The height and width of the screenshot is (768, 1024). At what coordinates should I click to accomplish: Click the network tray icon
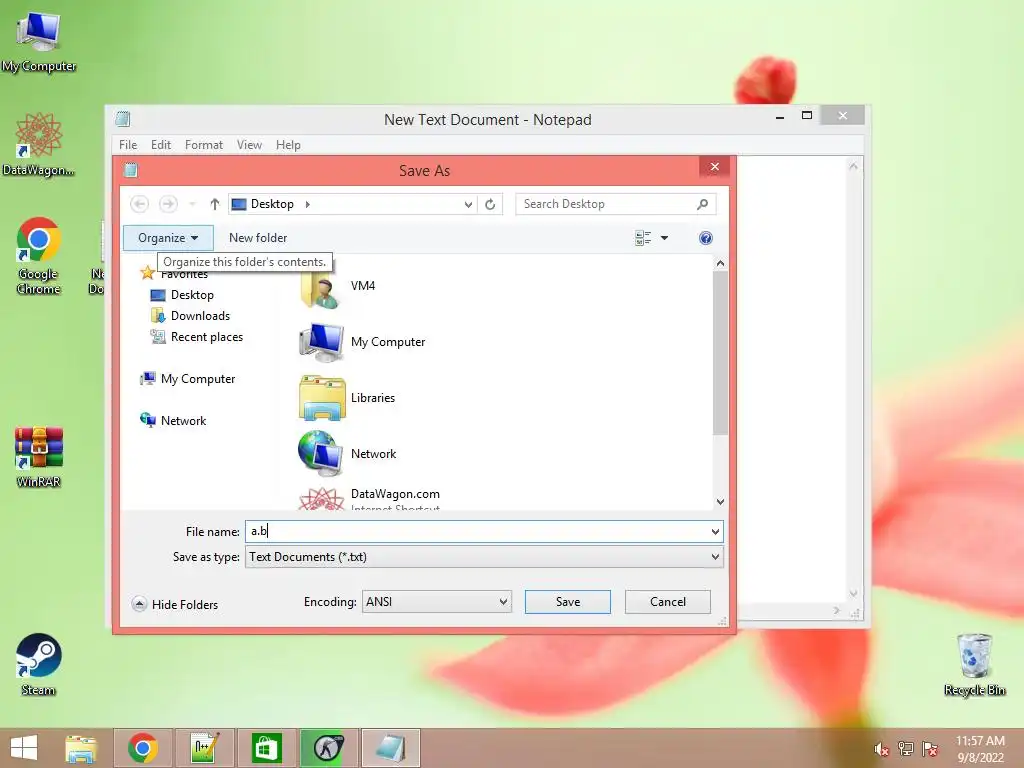point(906,748)
